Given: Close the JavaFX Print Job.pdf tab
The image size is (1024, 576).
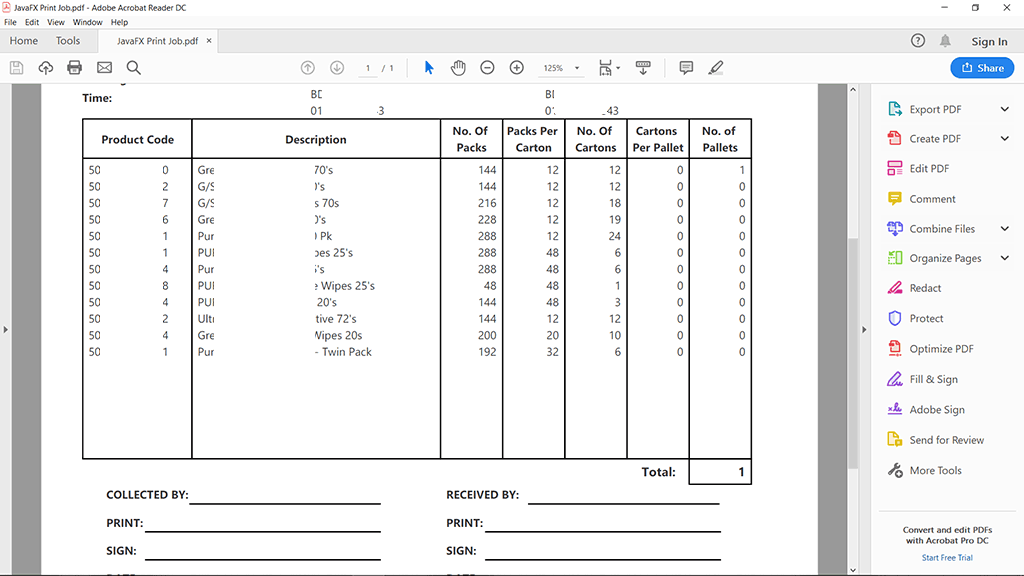Looking at the screenshot, I should click(x=209, y=40).
